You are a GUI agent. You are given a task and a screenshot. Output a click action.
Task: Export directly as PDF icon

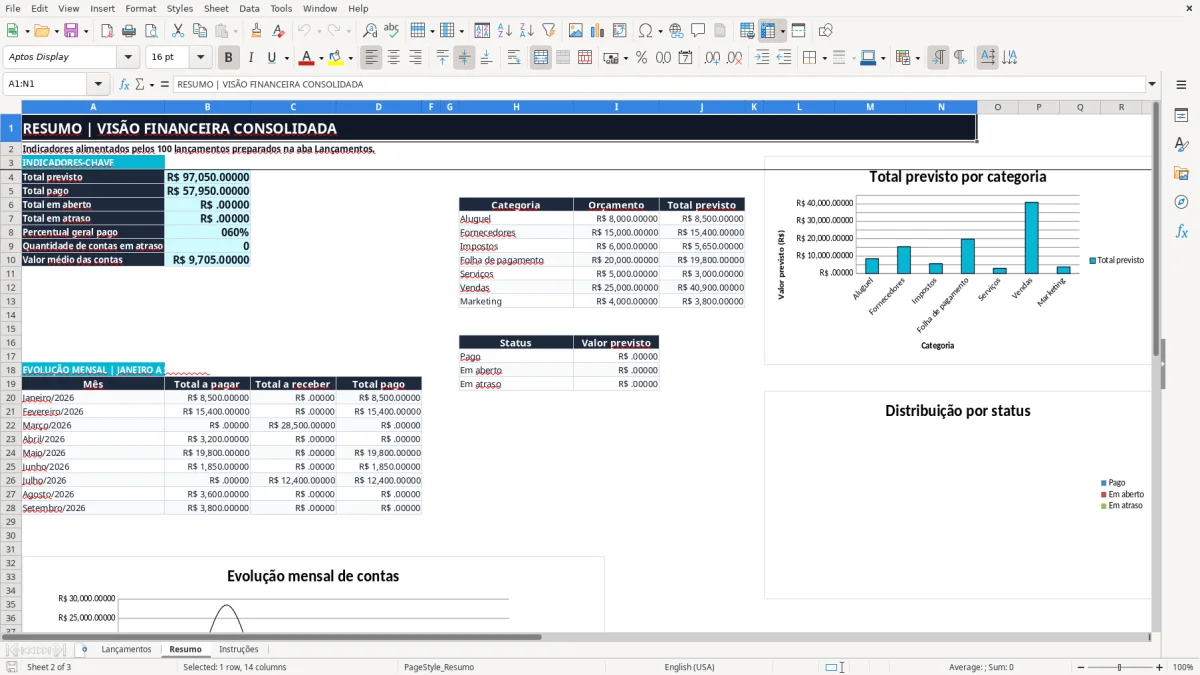107,31
